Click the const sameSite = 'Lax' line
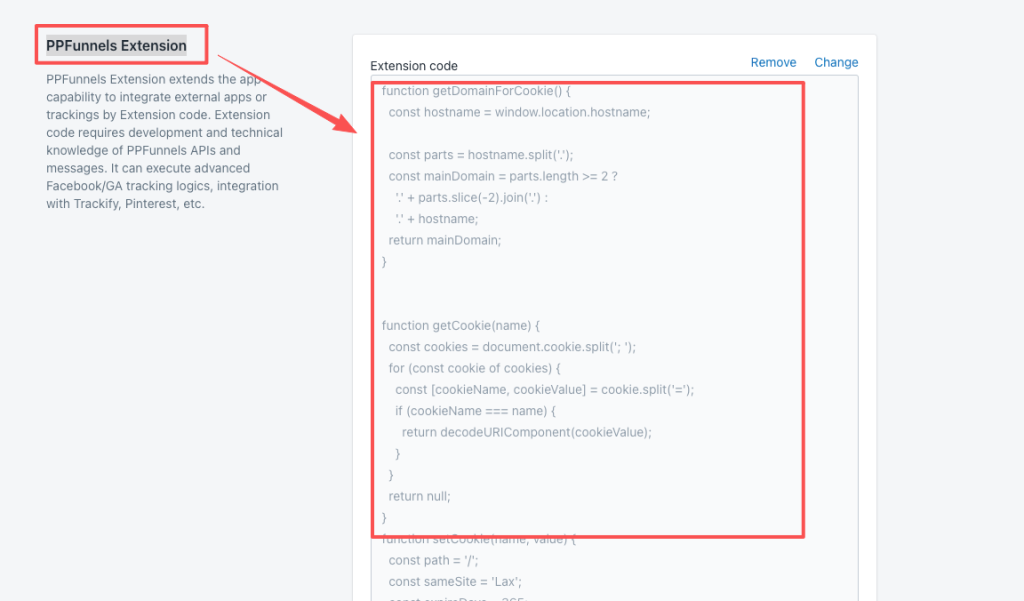This screenshot has height=601, width=1024. [438, 581]
